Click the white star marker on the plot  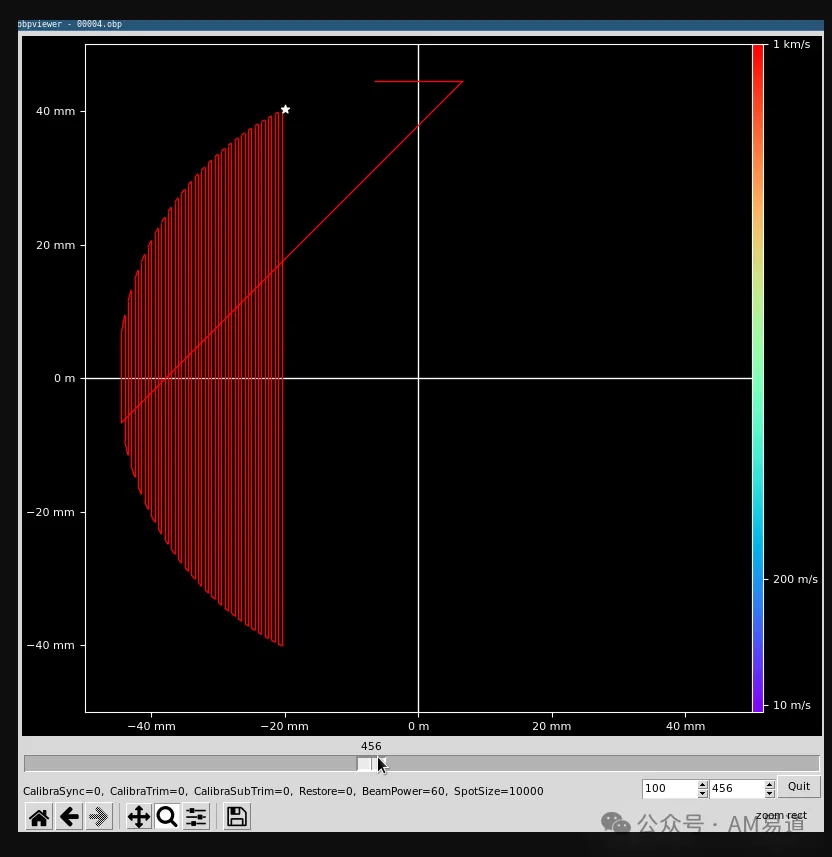pos(285,109)
